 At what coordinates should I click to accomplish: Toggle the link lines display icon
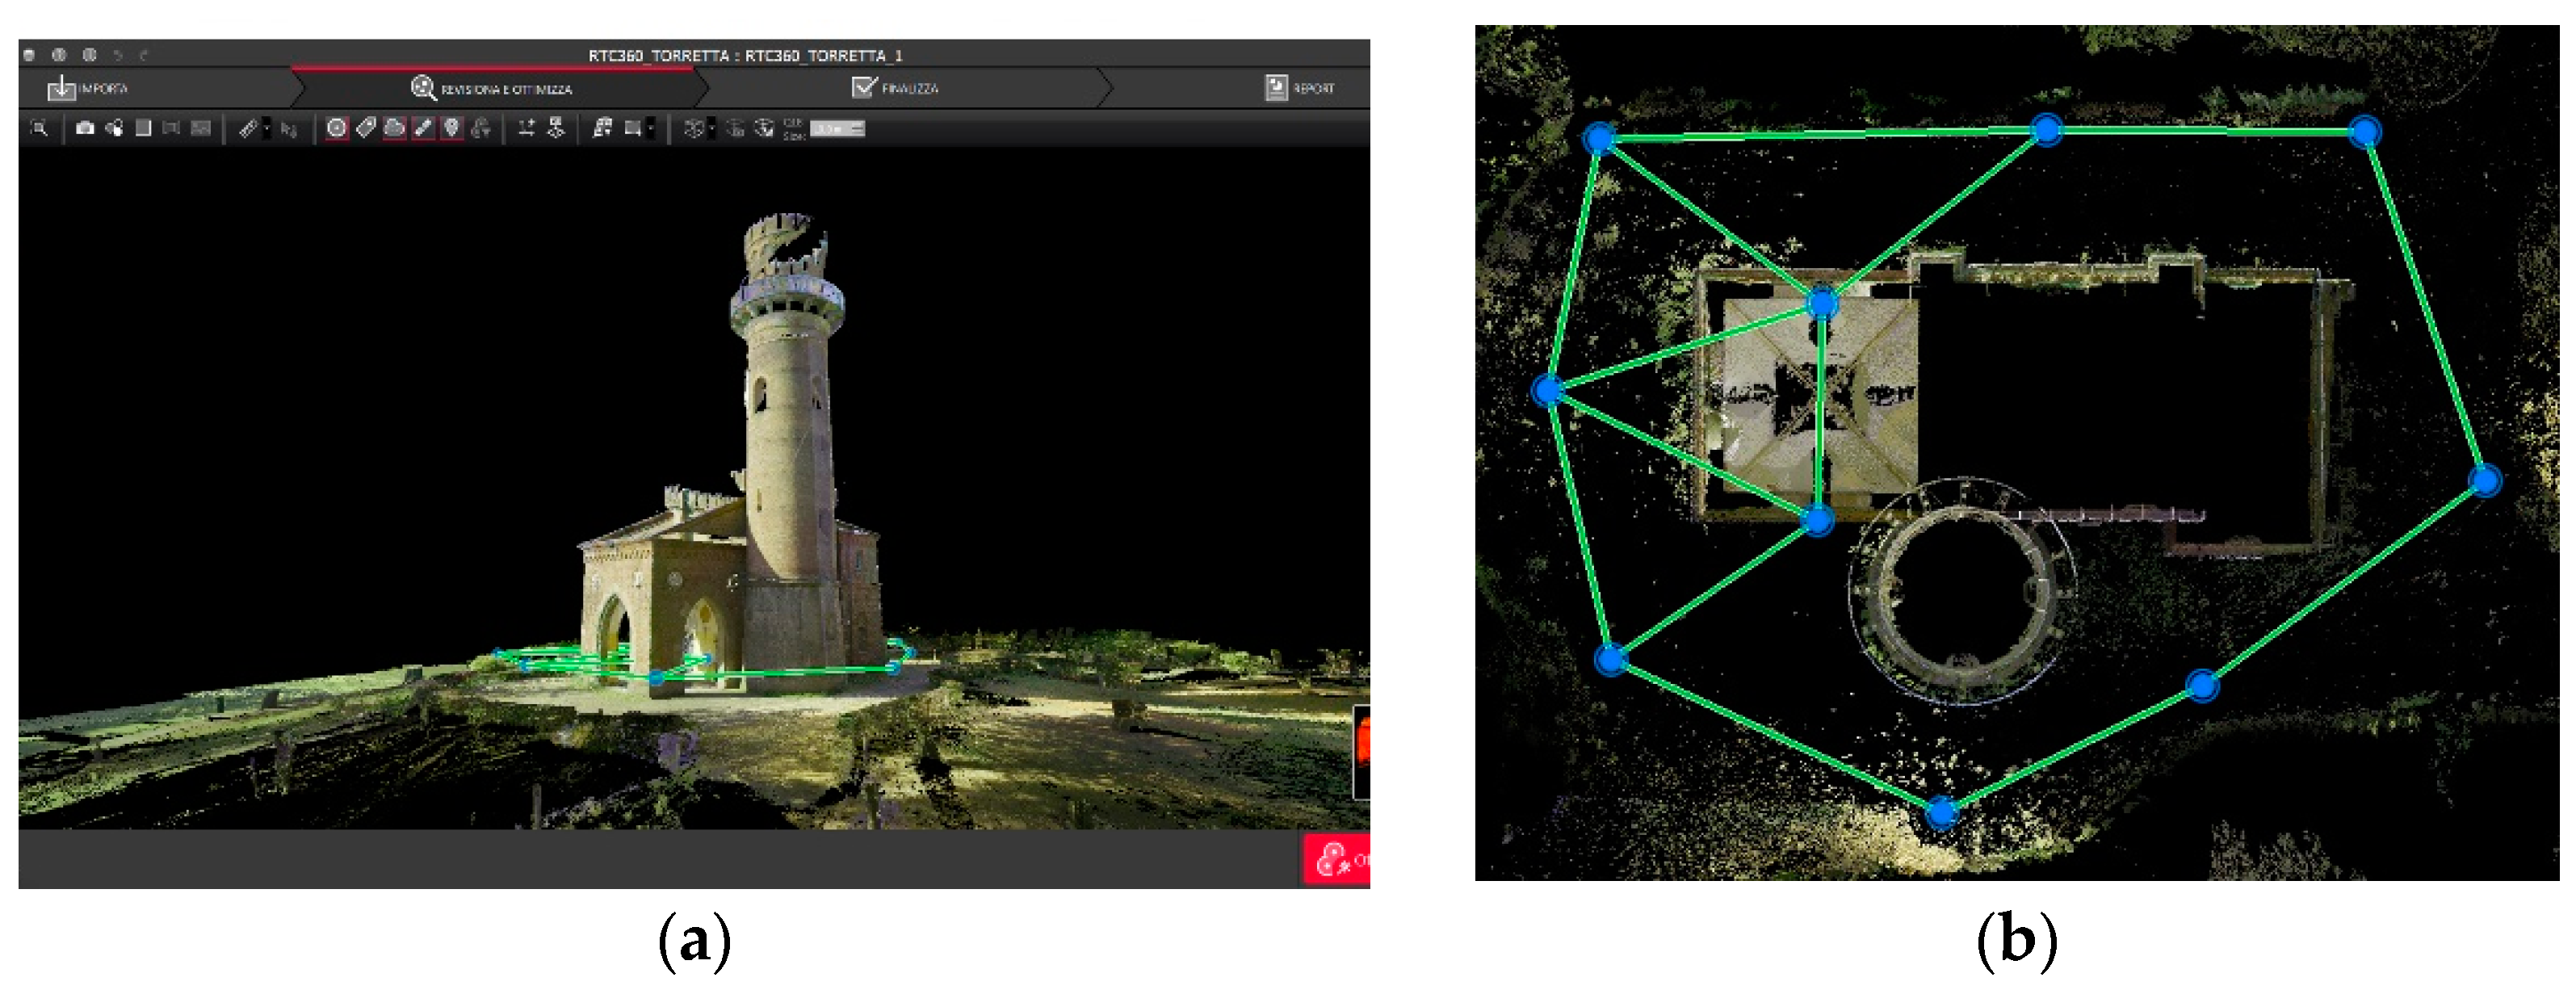click(423, 128)
